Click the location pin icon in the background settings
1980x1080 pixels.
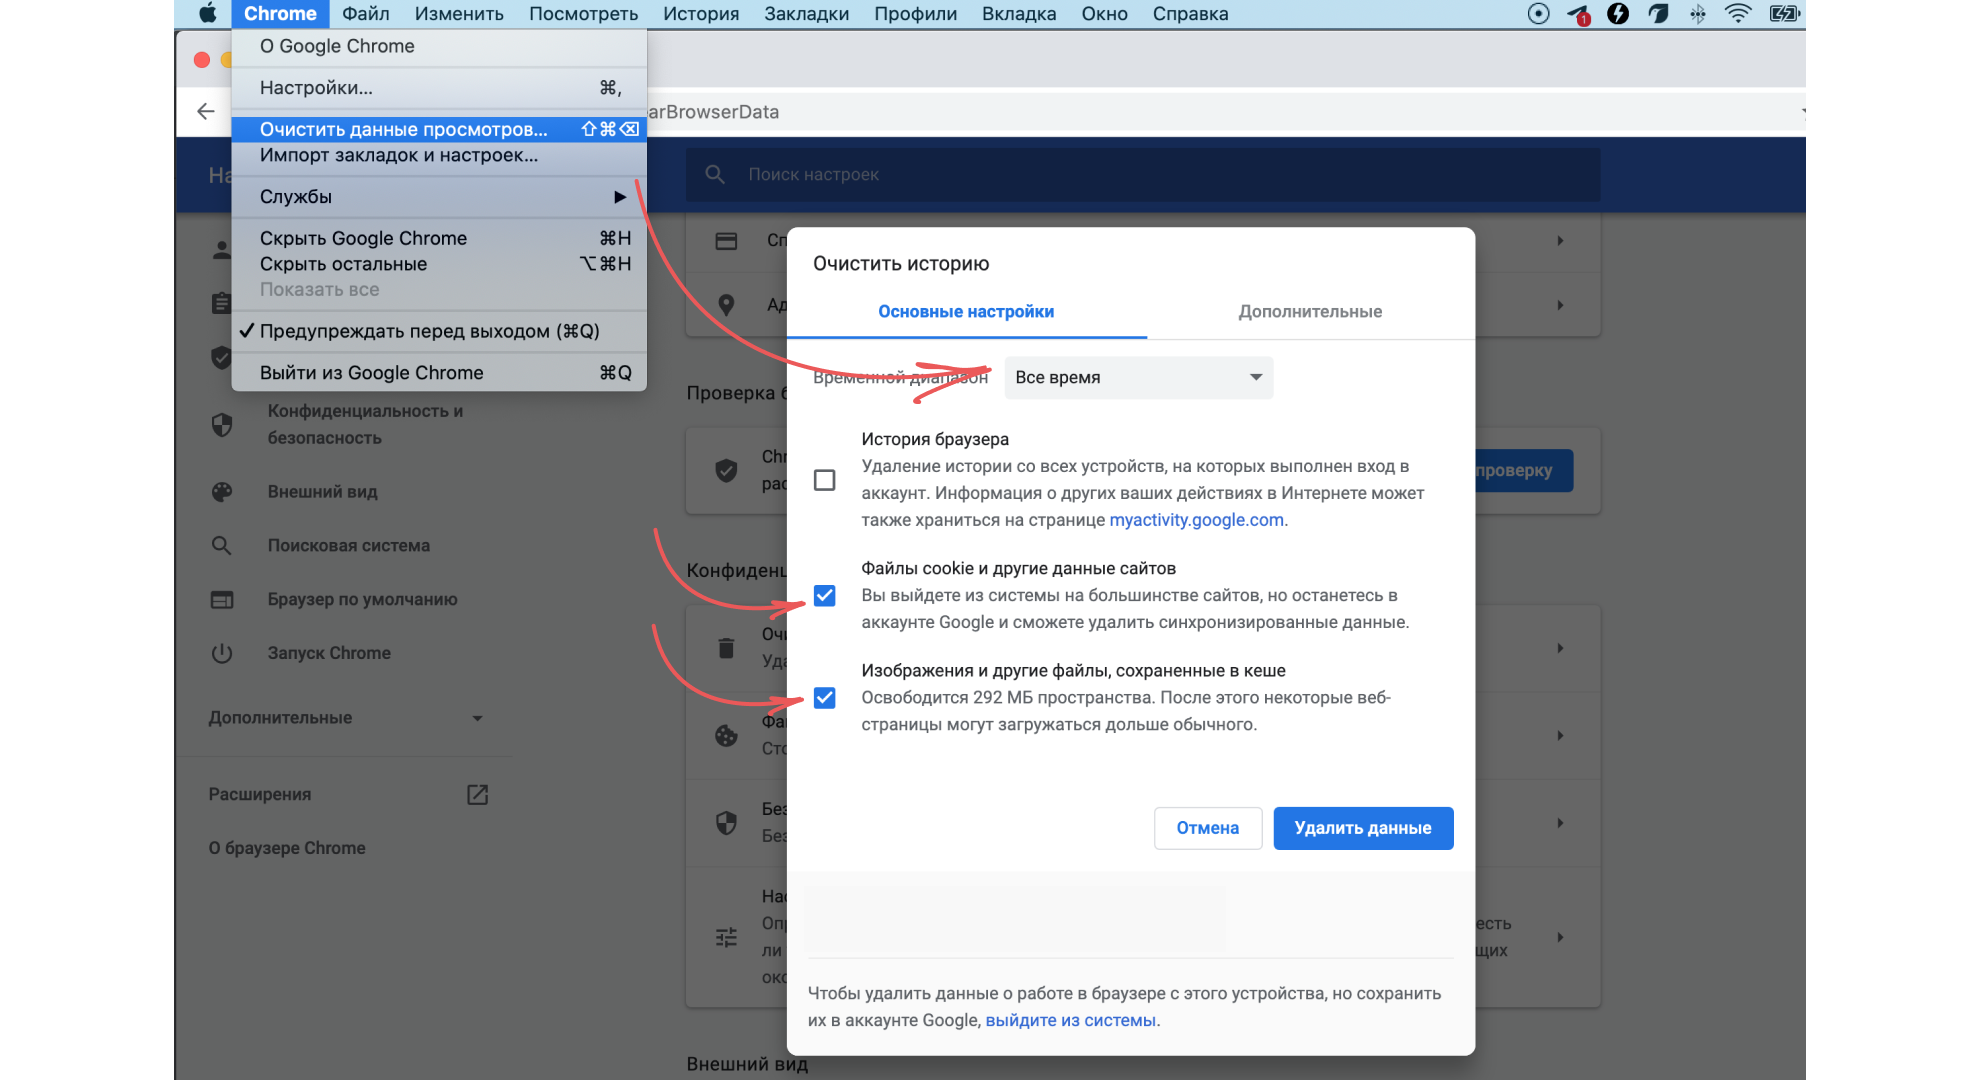(727, 305)
